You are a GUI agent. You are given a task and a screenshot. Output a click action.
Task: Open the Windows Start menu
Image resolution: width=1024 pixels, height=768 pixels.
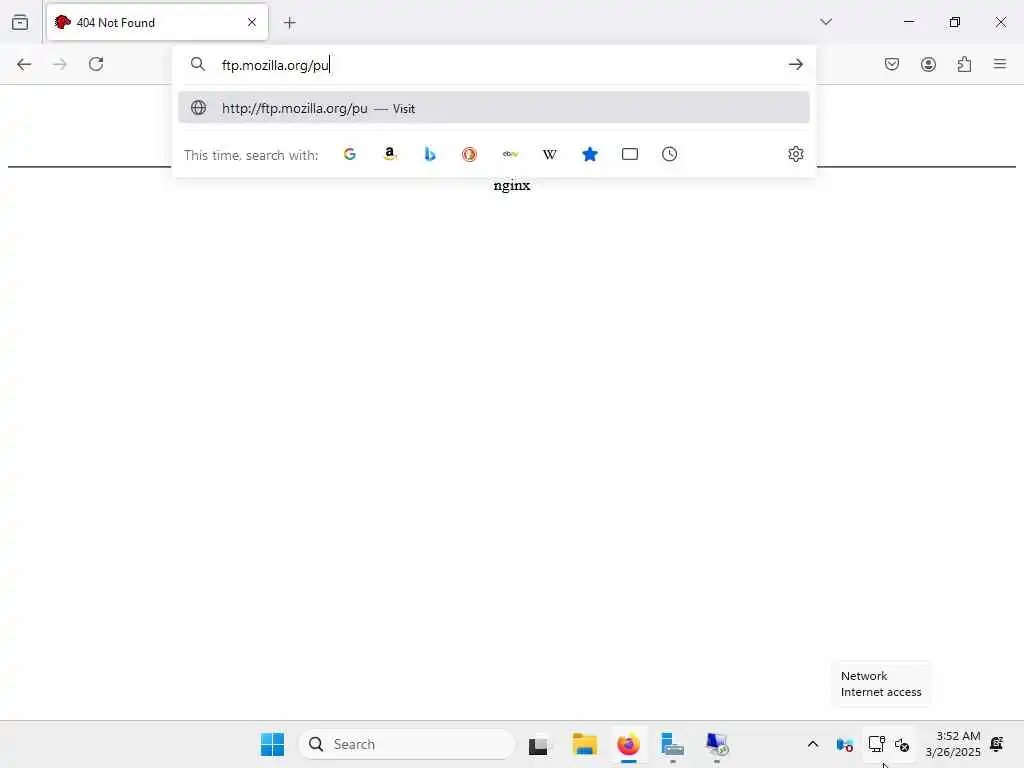[x=272, y=744]
